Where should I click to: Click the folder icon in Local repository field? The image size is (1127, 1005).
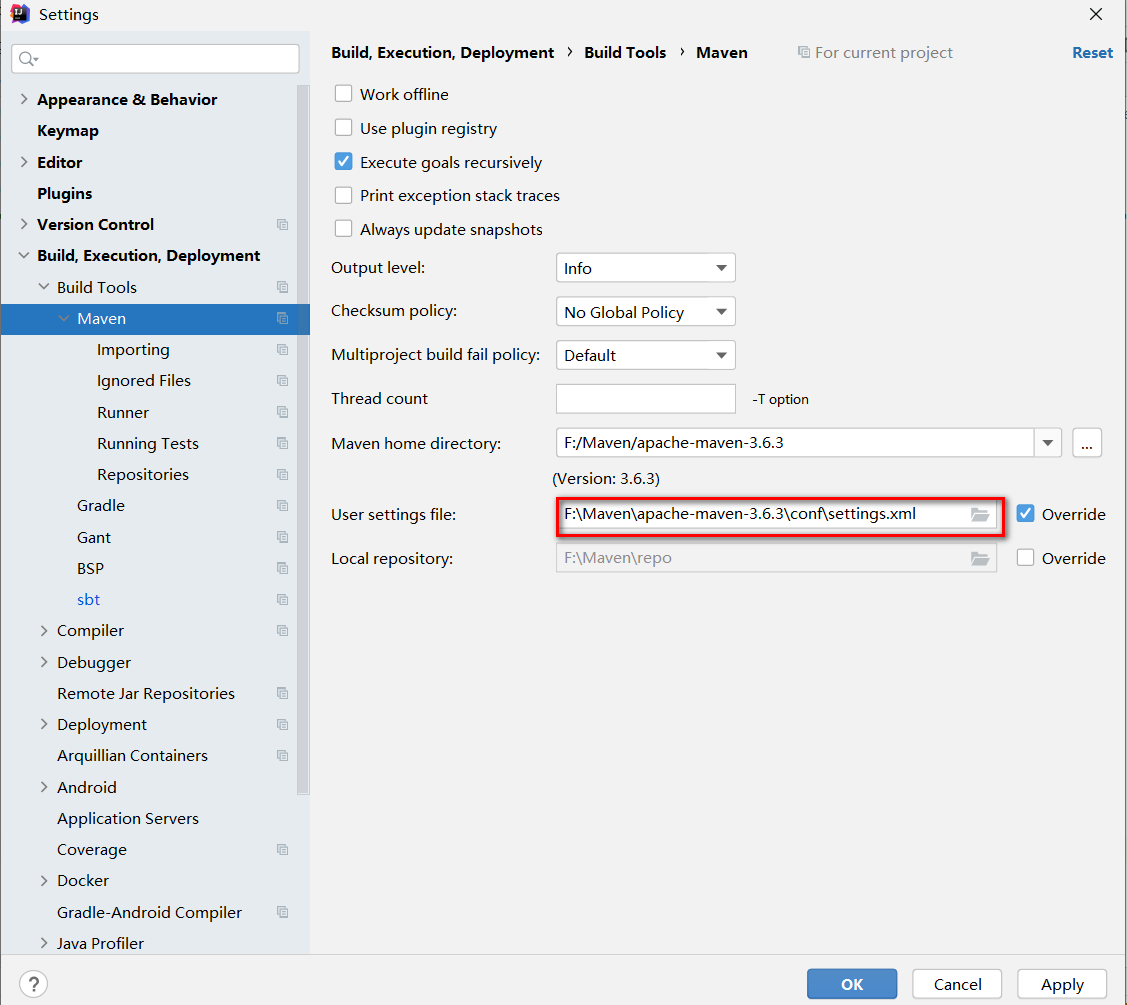980,559
